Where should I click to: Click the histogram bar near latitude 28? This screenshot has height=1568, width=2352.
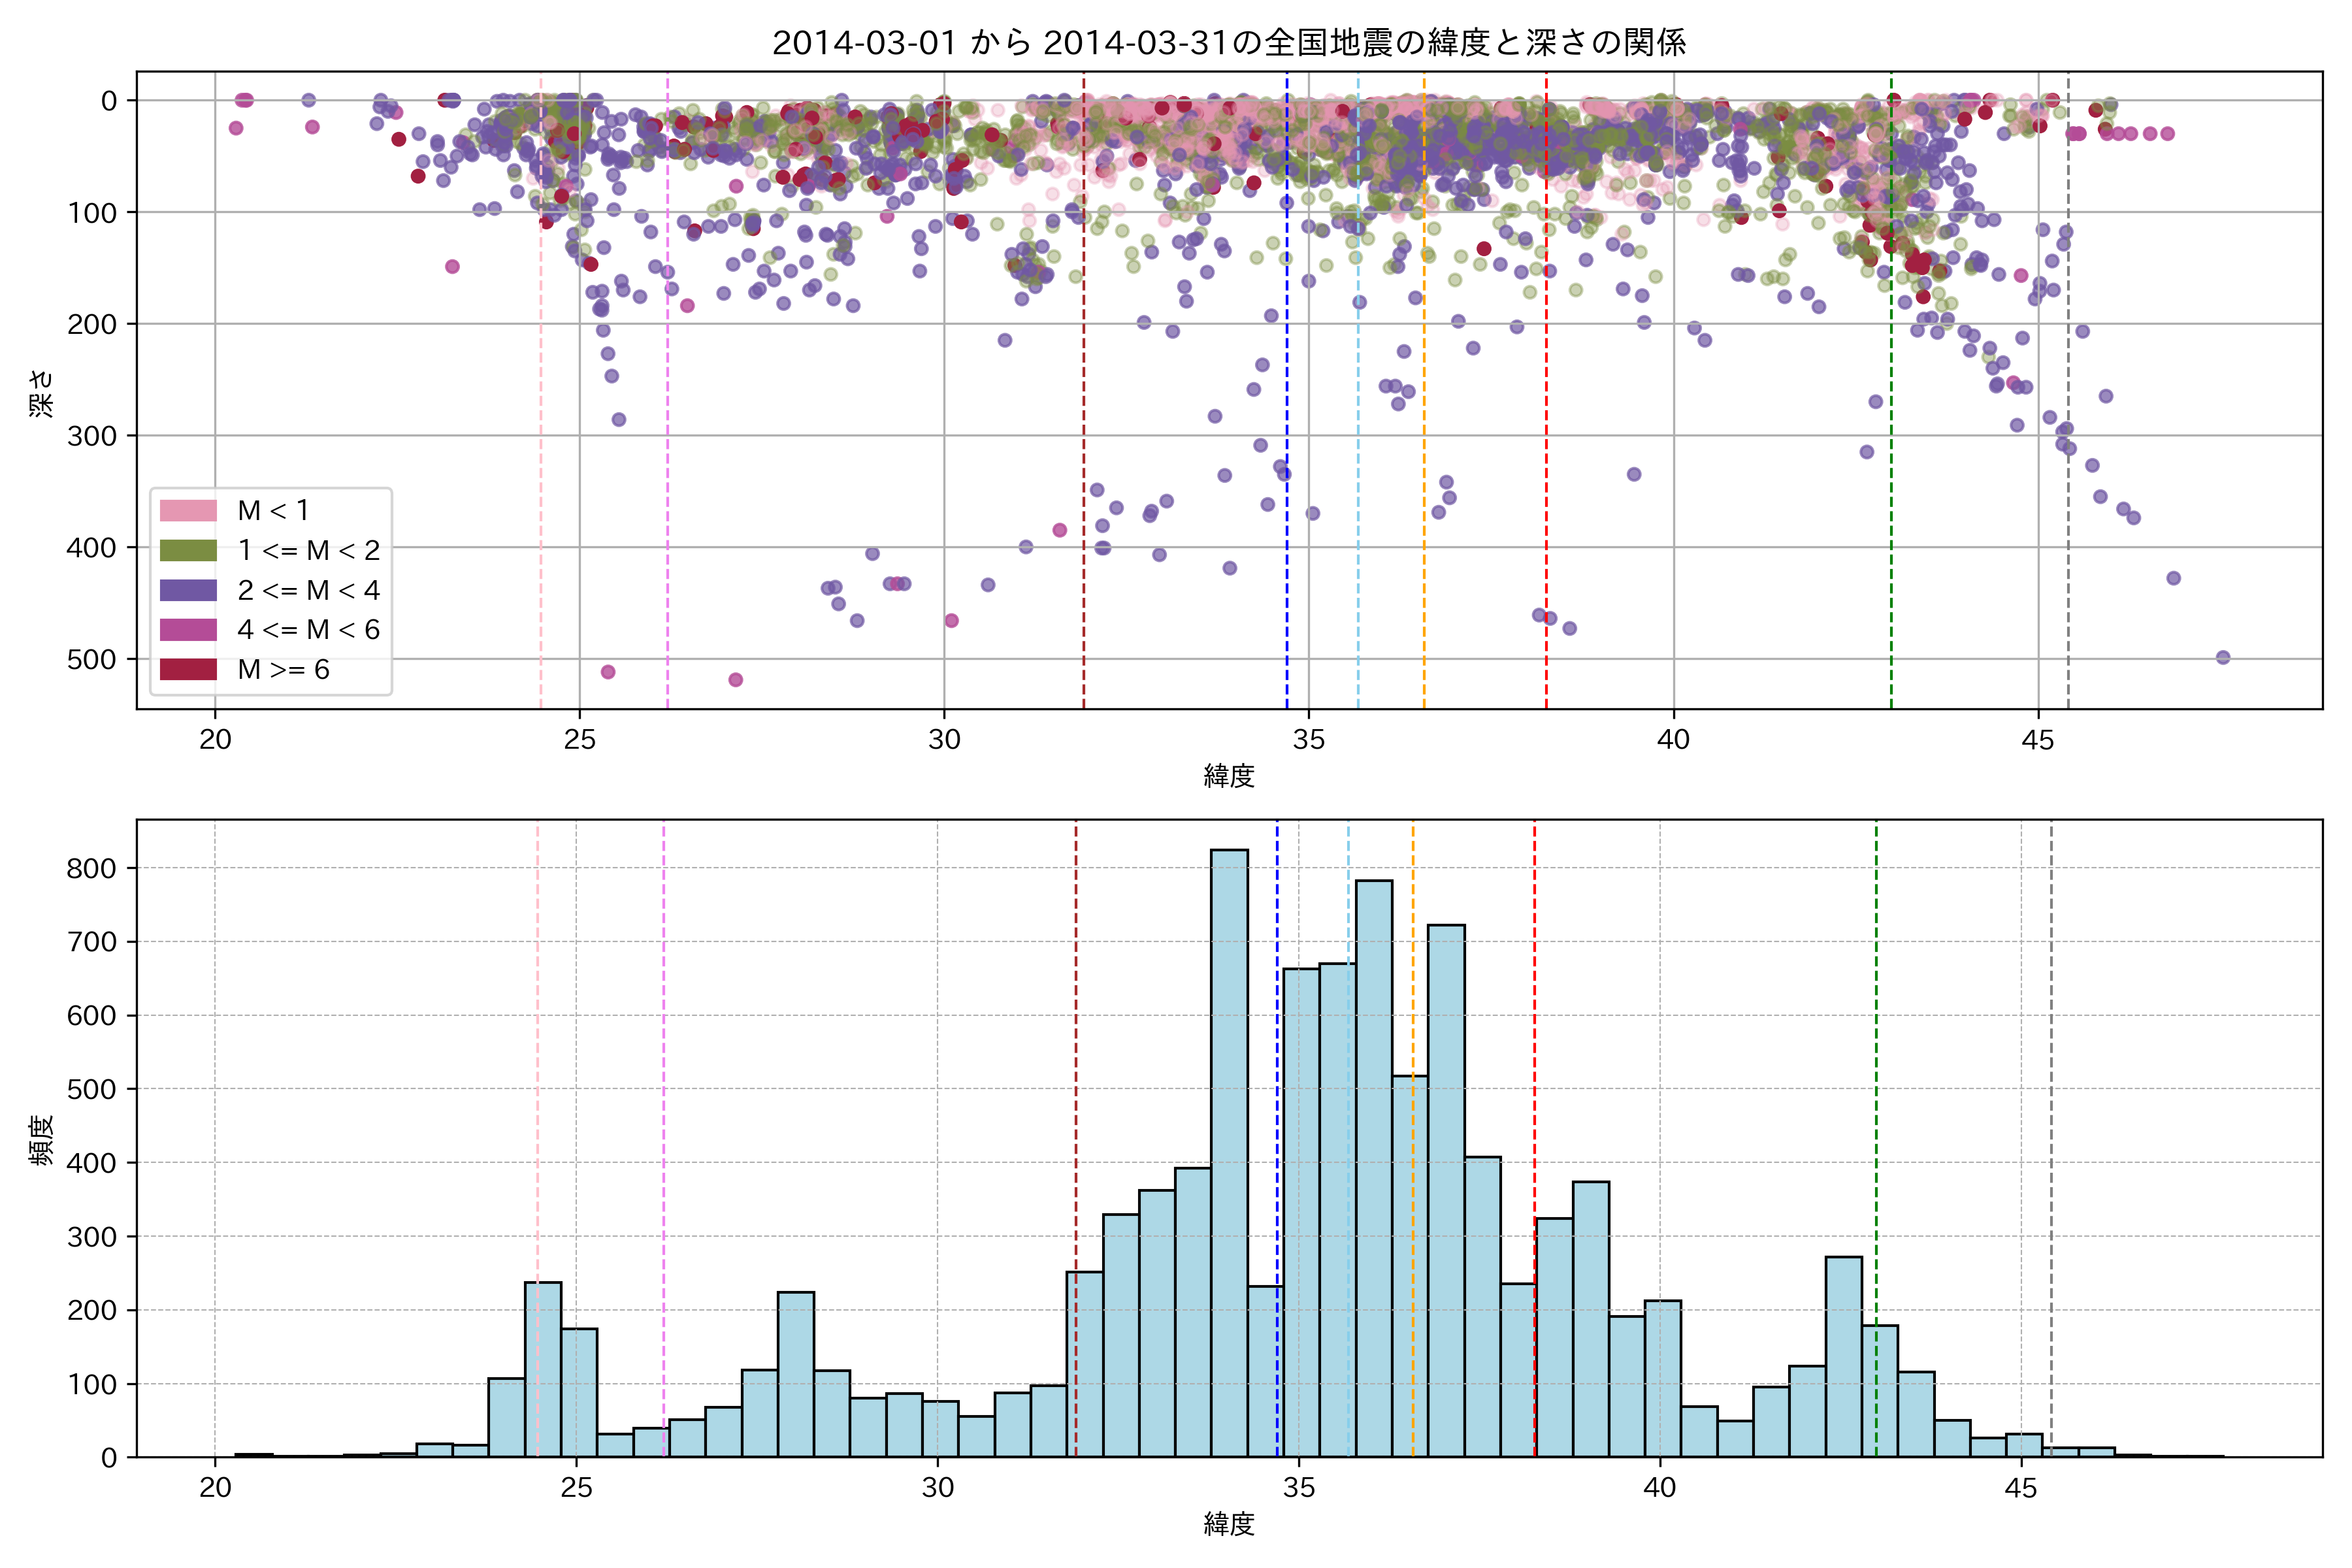pos(795,1375)
